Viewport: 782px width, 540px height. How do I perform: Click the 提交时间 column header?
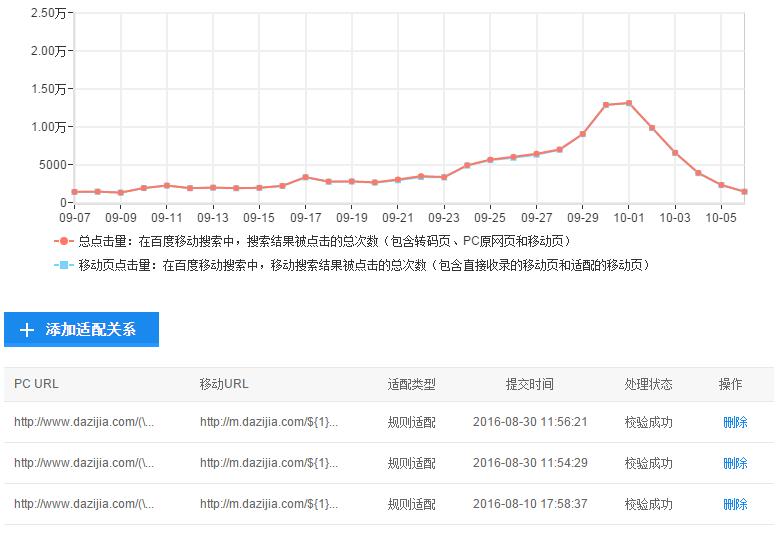coord(529,384)
